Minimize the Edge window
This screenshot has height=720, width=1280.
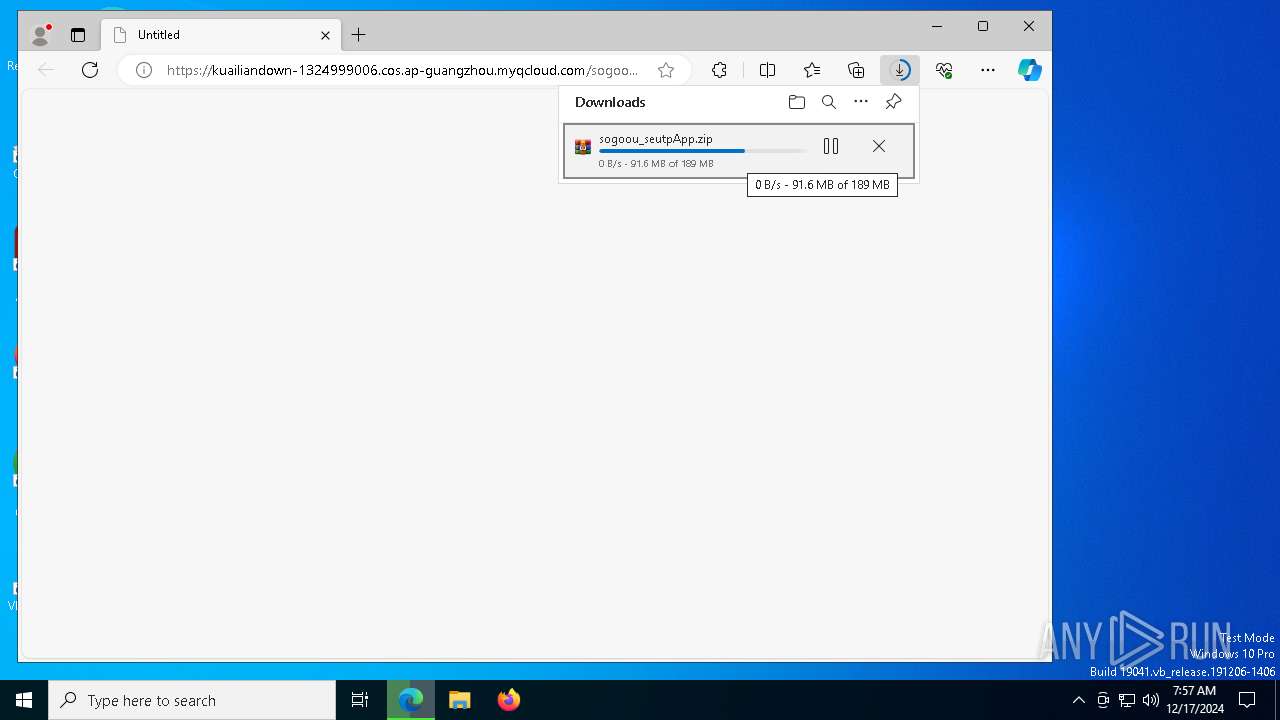937,27
